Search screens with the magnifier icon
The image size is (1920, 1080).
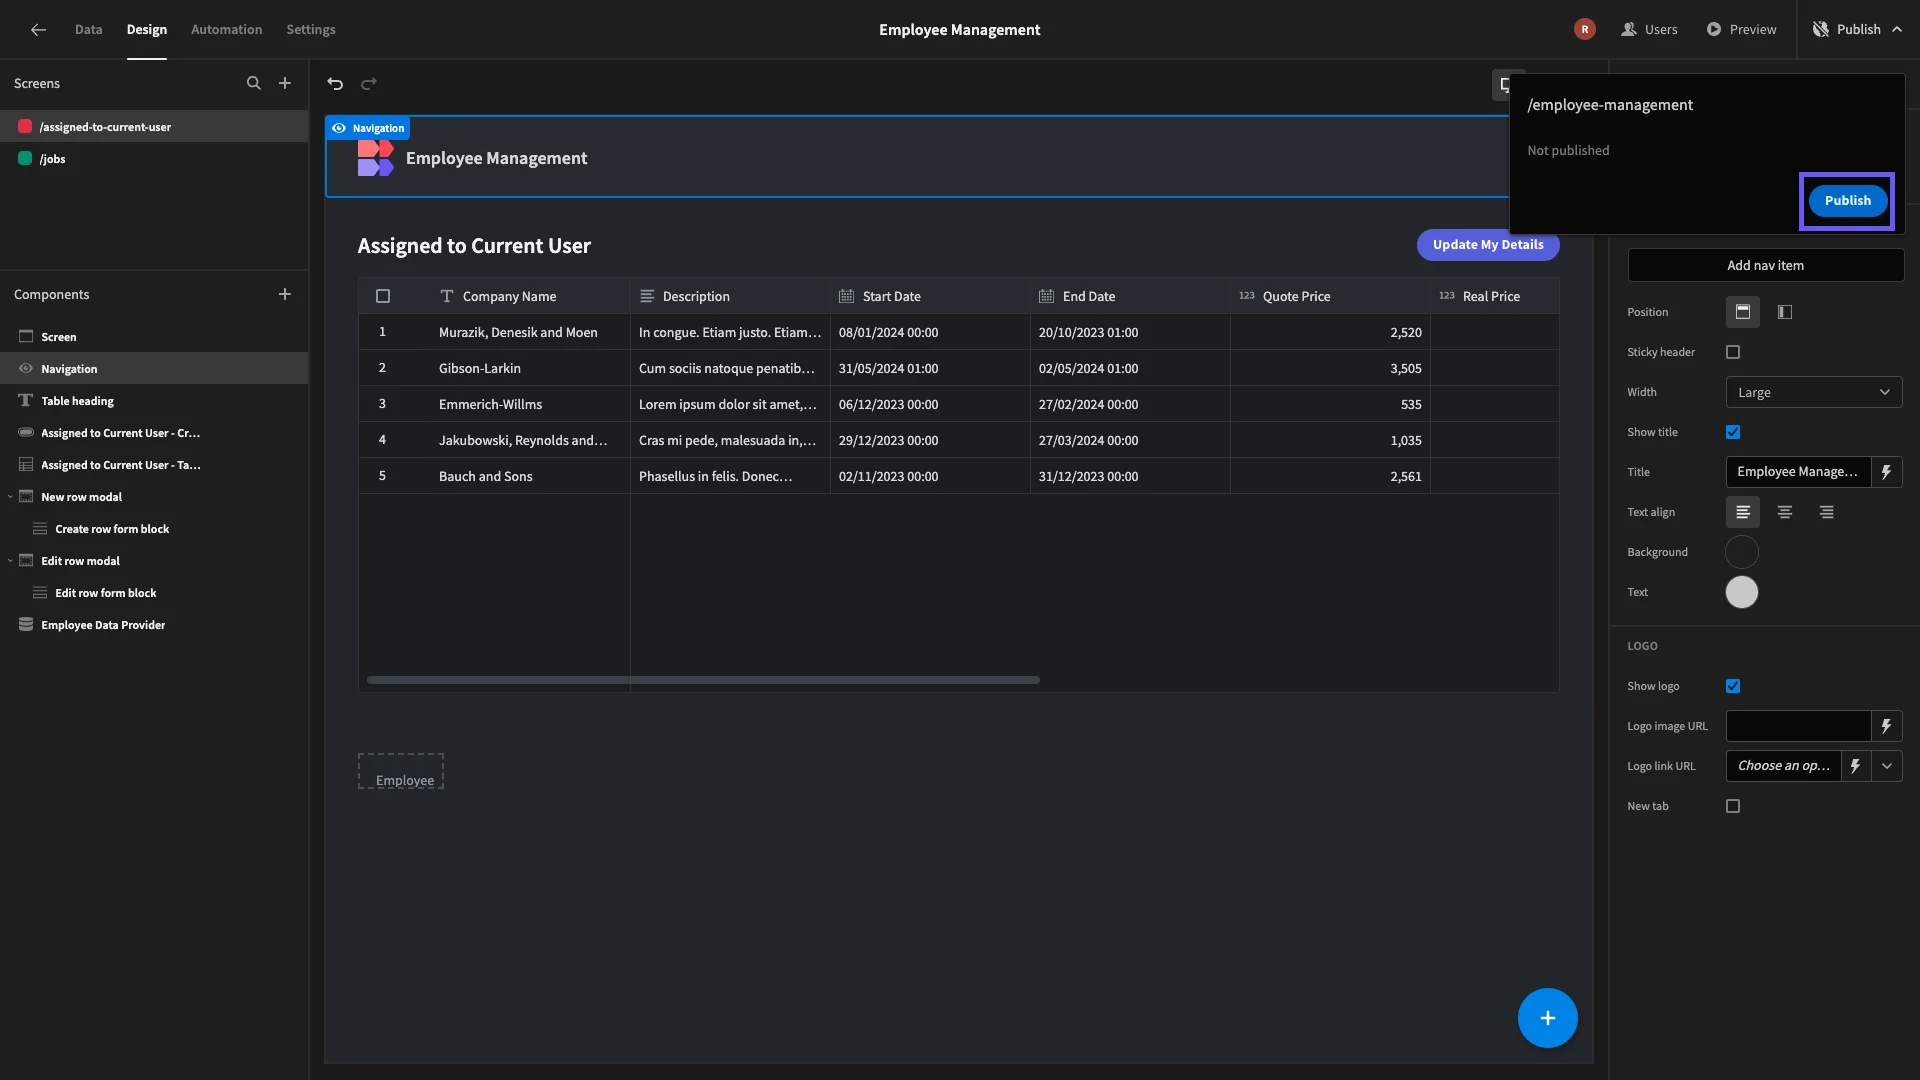[254, 84]
